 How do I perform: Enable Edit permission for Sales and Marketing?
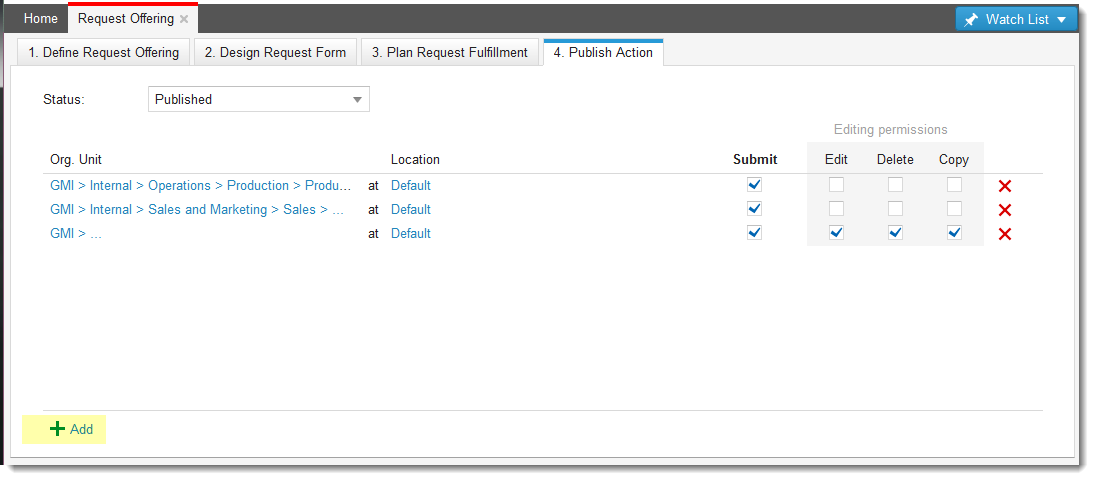pyautogui.click(x=836, y=209)
